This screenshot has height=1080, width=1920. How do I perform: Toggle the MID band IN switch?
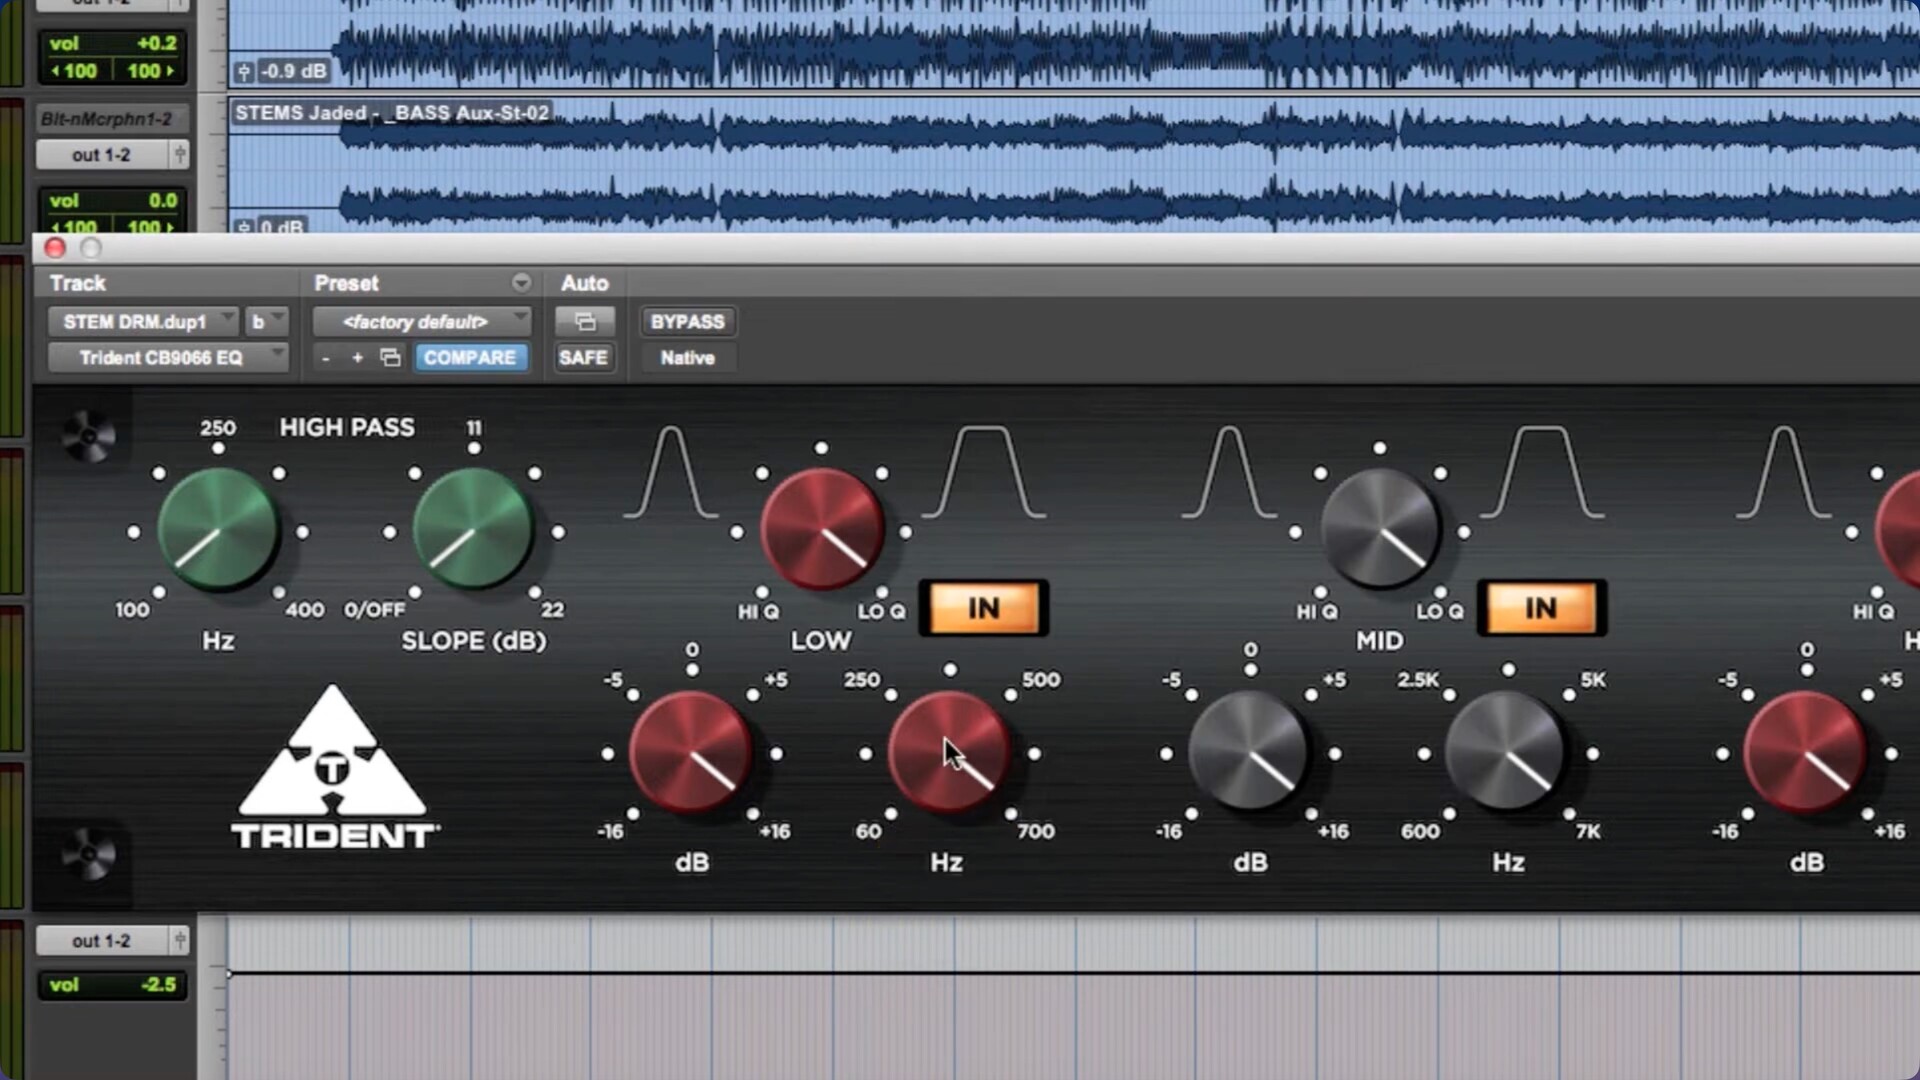1541,608
